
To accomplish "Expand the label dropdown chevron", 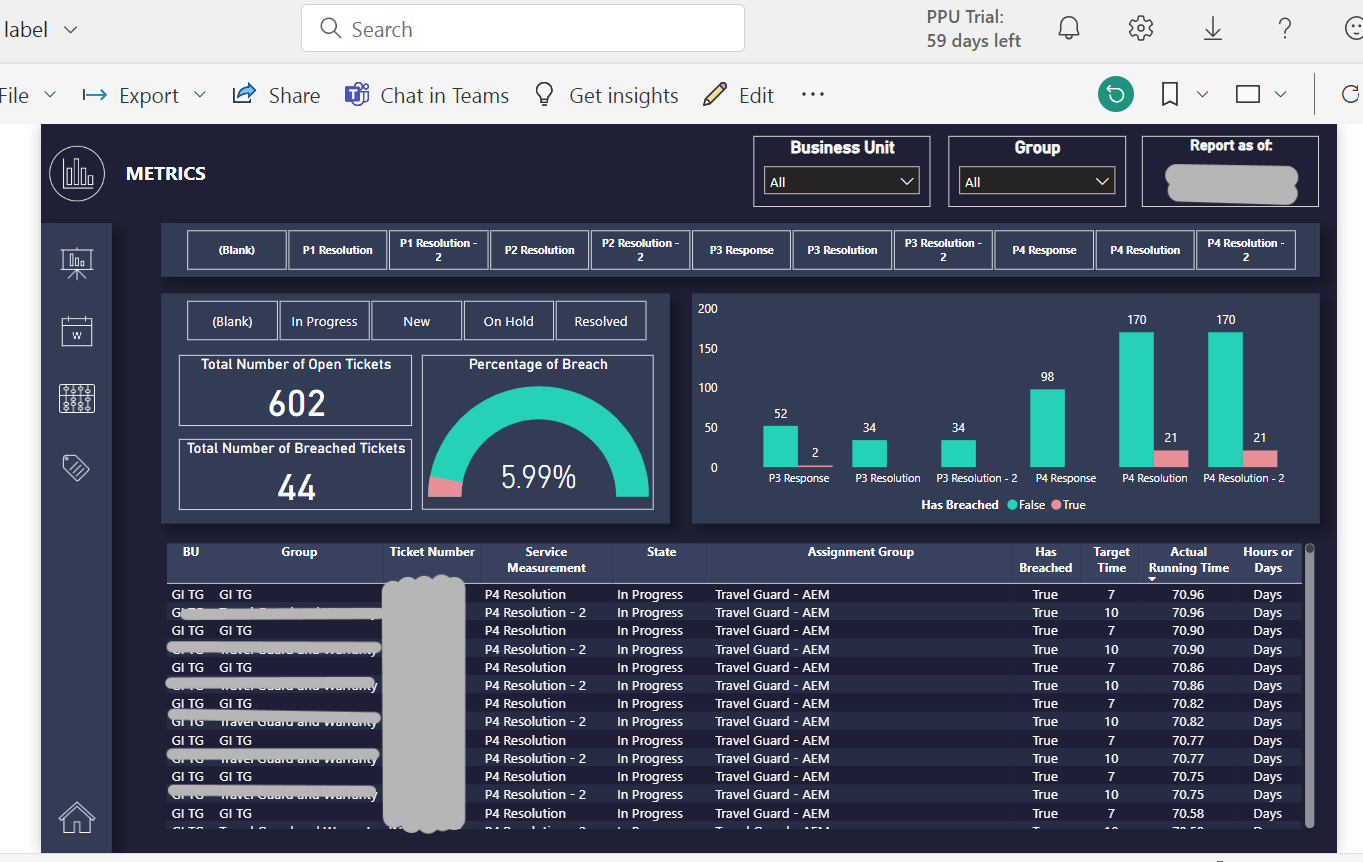I will tap(70, 30).
